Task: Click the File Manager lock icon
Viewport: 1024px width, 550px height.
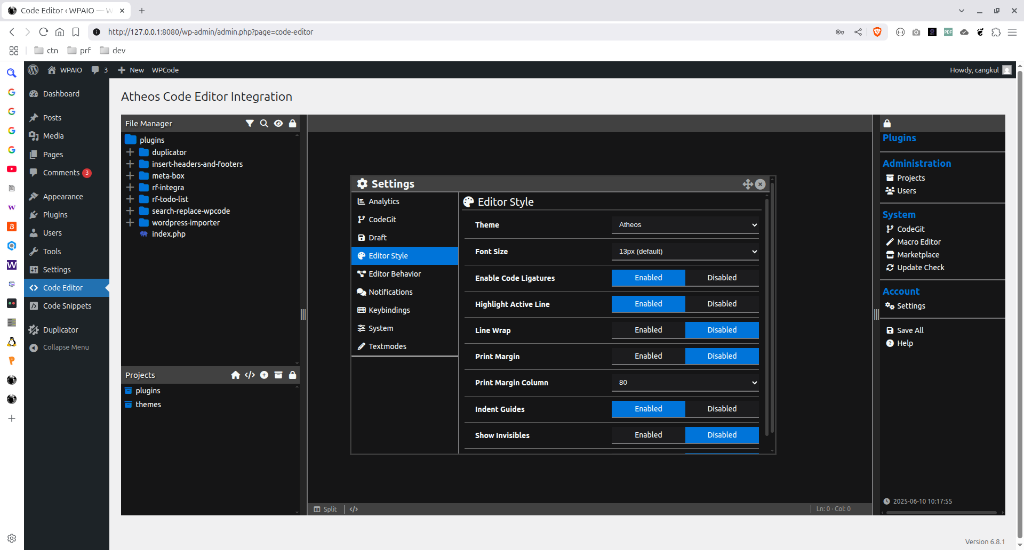Action: pyautogui.click(x=293, y=123)
